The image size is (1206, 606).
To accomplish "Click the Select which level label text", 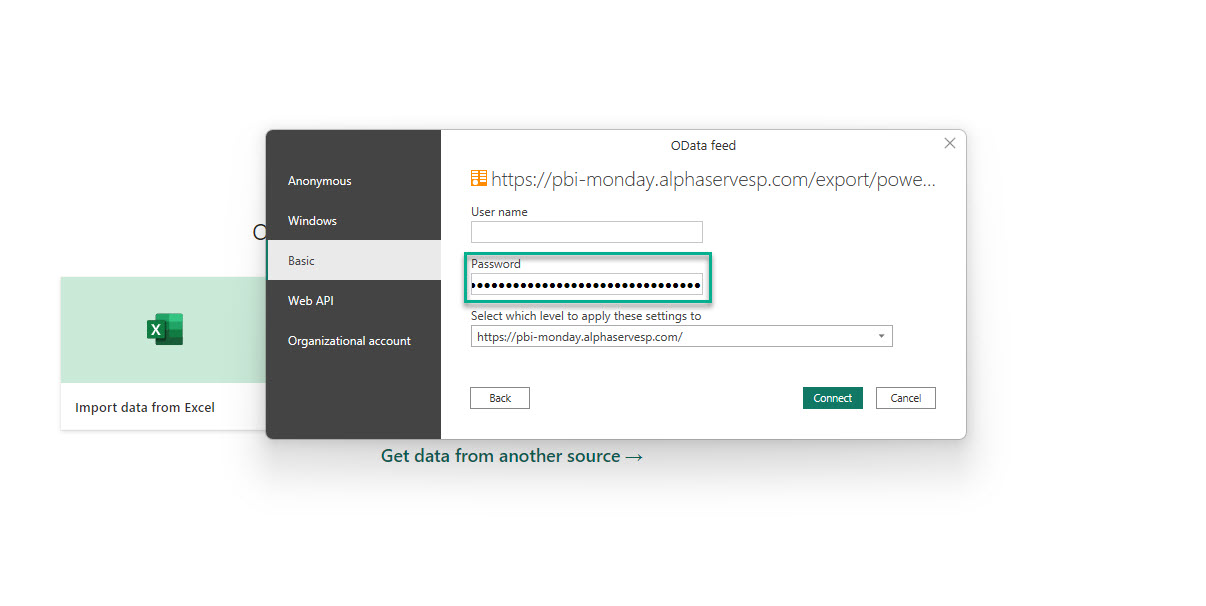I will (x=586, y=316).
